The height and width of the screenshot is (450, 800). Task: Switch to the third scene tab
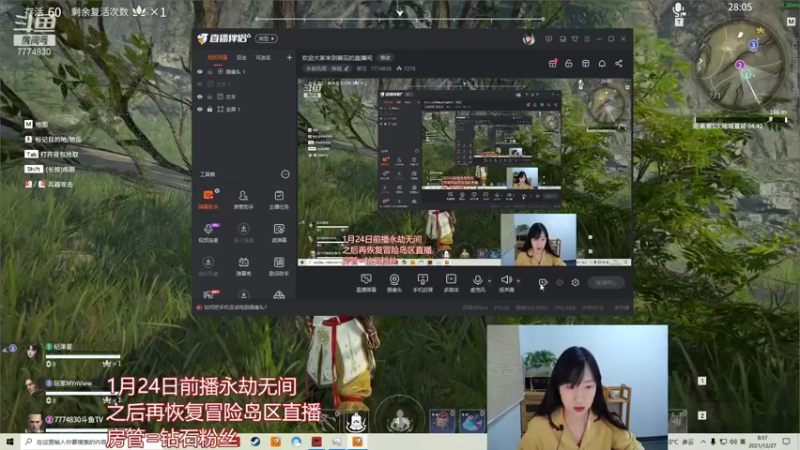point(263,58)
